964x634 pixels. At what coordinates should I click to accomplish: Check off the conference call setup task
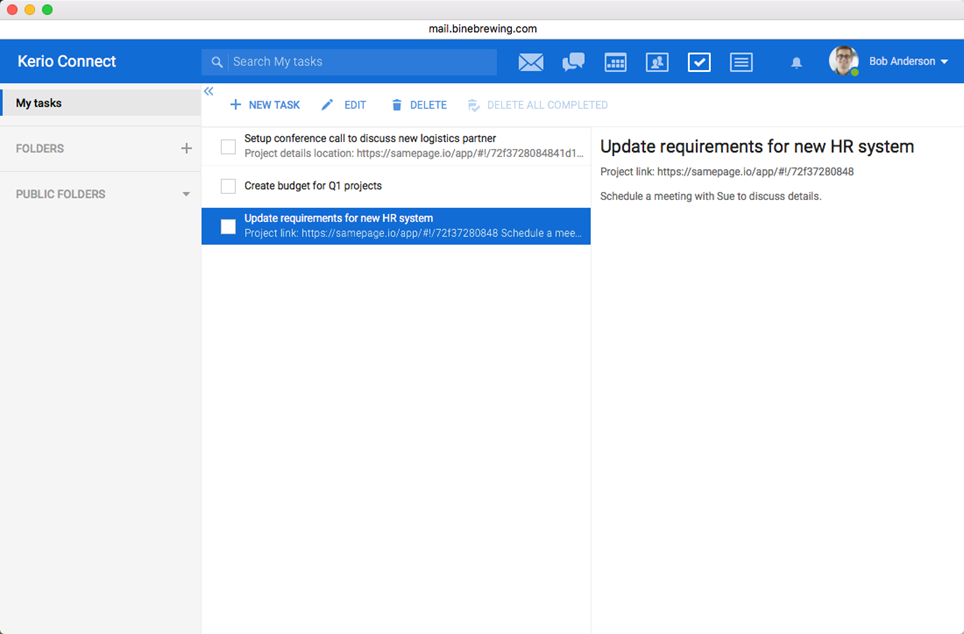[228, 147]
